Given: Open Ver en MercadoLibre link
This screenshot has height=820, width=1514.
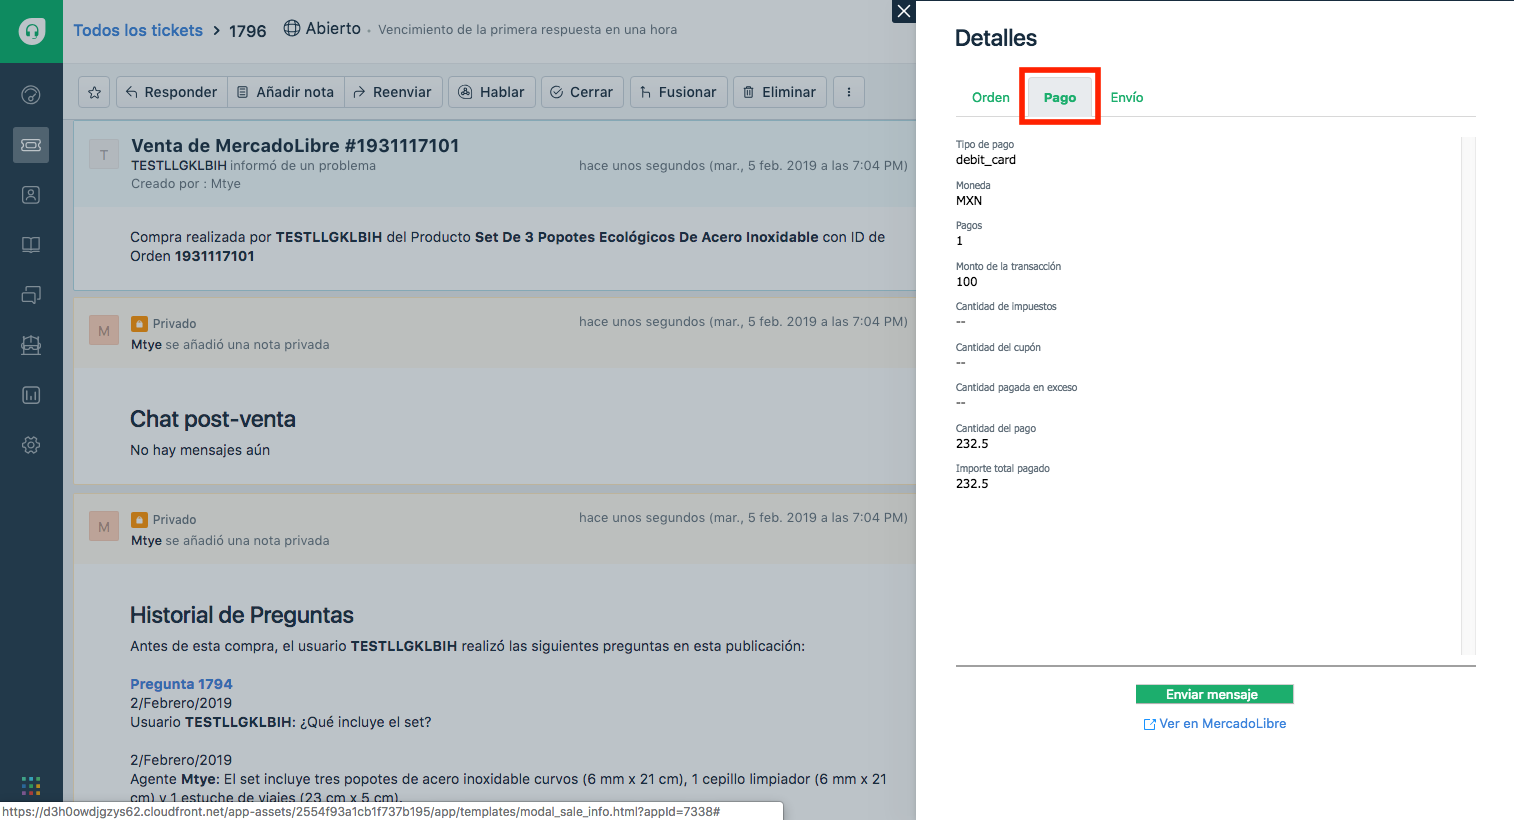Looking at the screenshot, I should (x=1222, y=723).
